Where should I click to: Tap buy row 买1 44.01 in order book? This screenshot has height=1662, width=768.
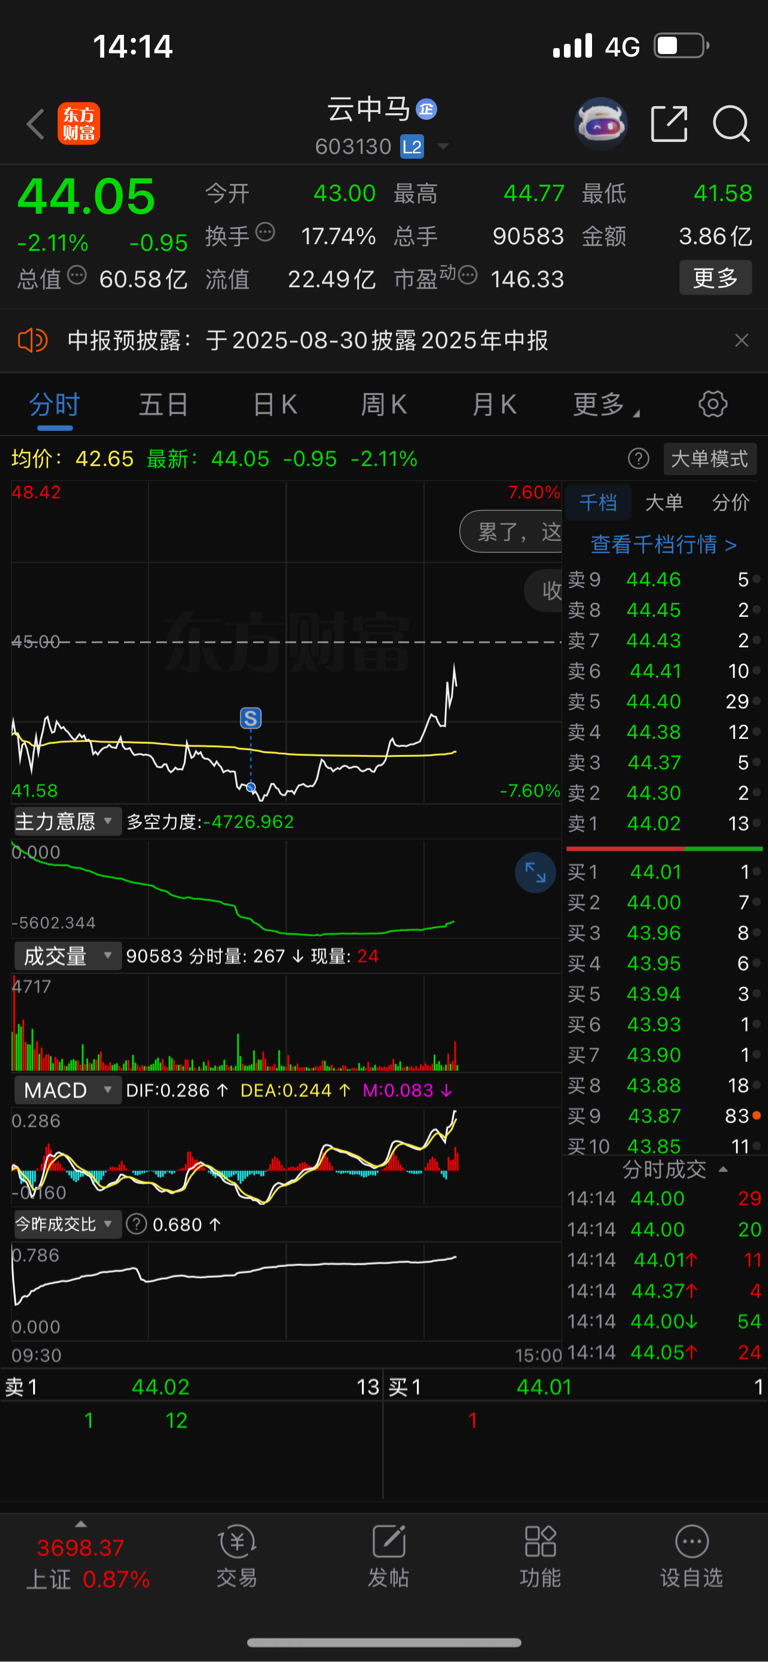point(663,872)
